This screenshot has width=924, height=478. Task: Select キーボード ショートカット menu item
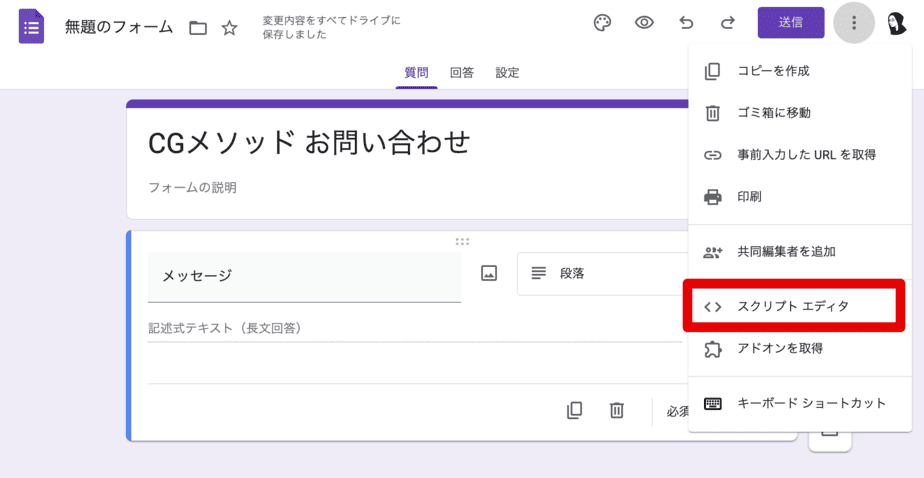[800, 404]
